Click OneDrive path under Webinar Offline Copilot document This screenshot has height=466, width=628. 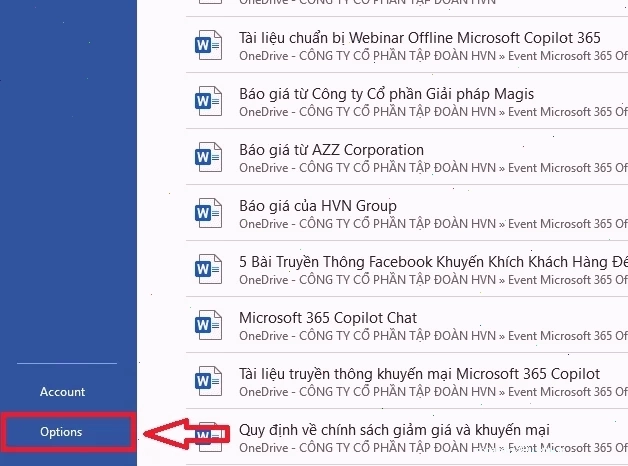433,56
